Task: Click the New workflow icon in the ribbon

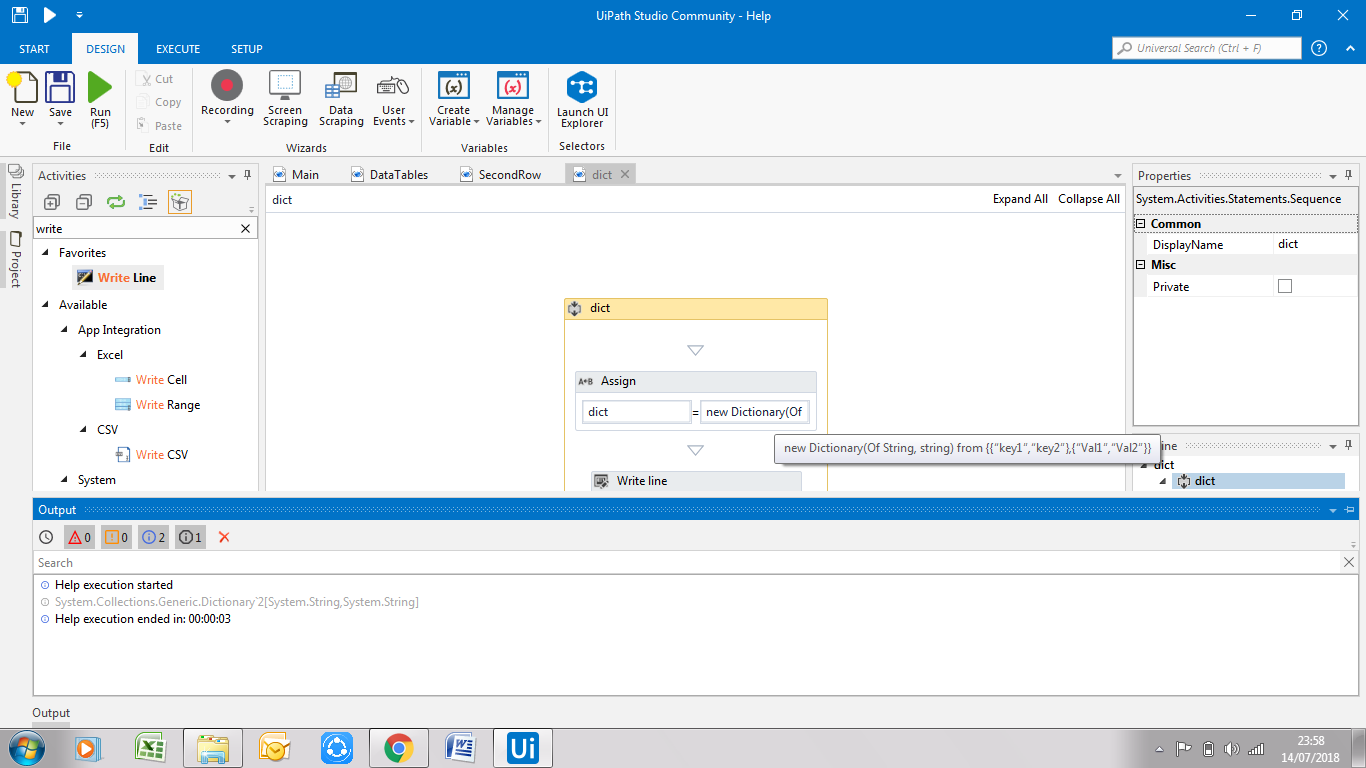Action: [22, 96]
